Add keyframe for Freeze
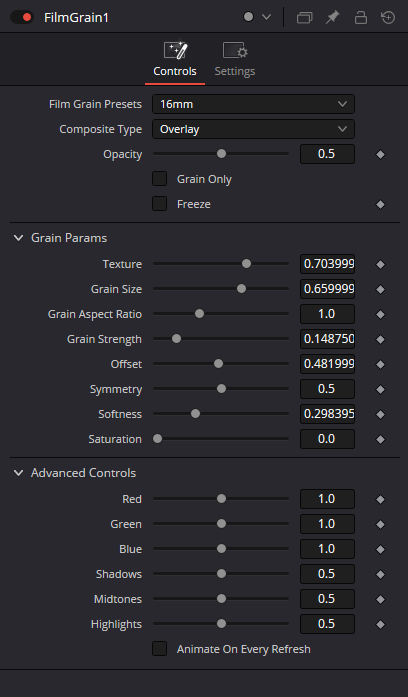 pos(380,204)
